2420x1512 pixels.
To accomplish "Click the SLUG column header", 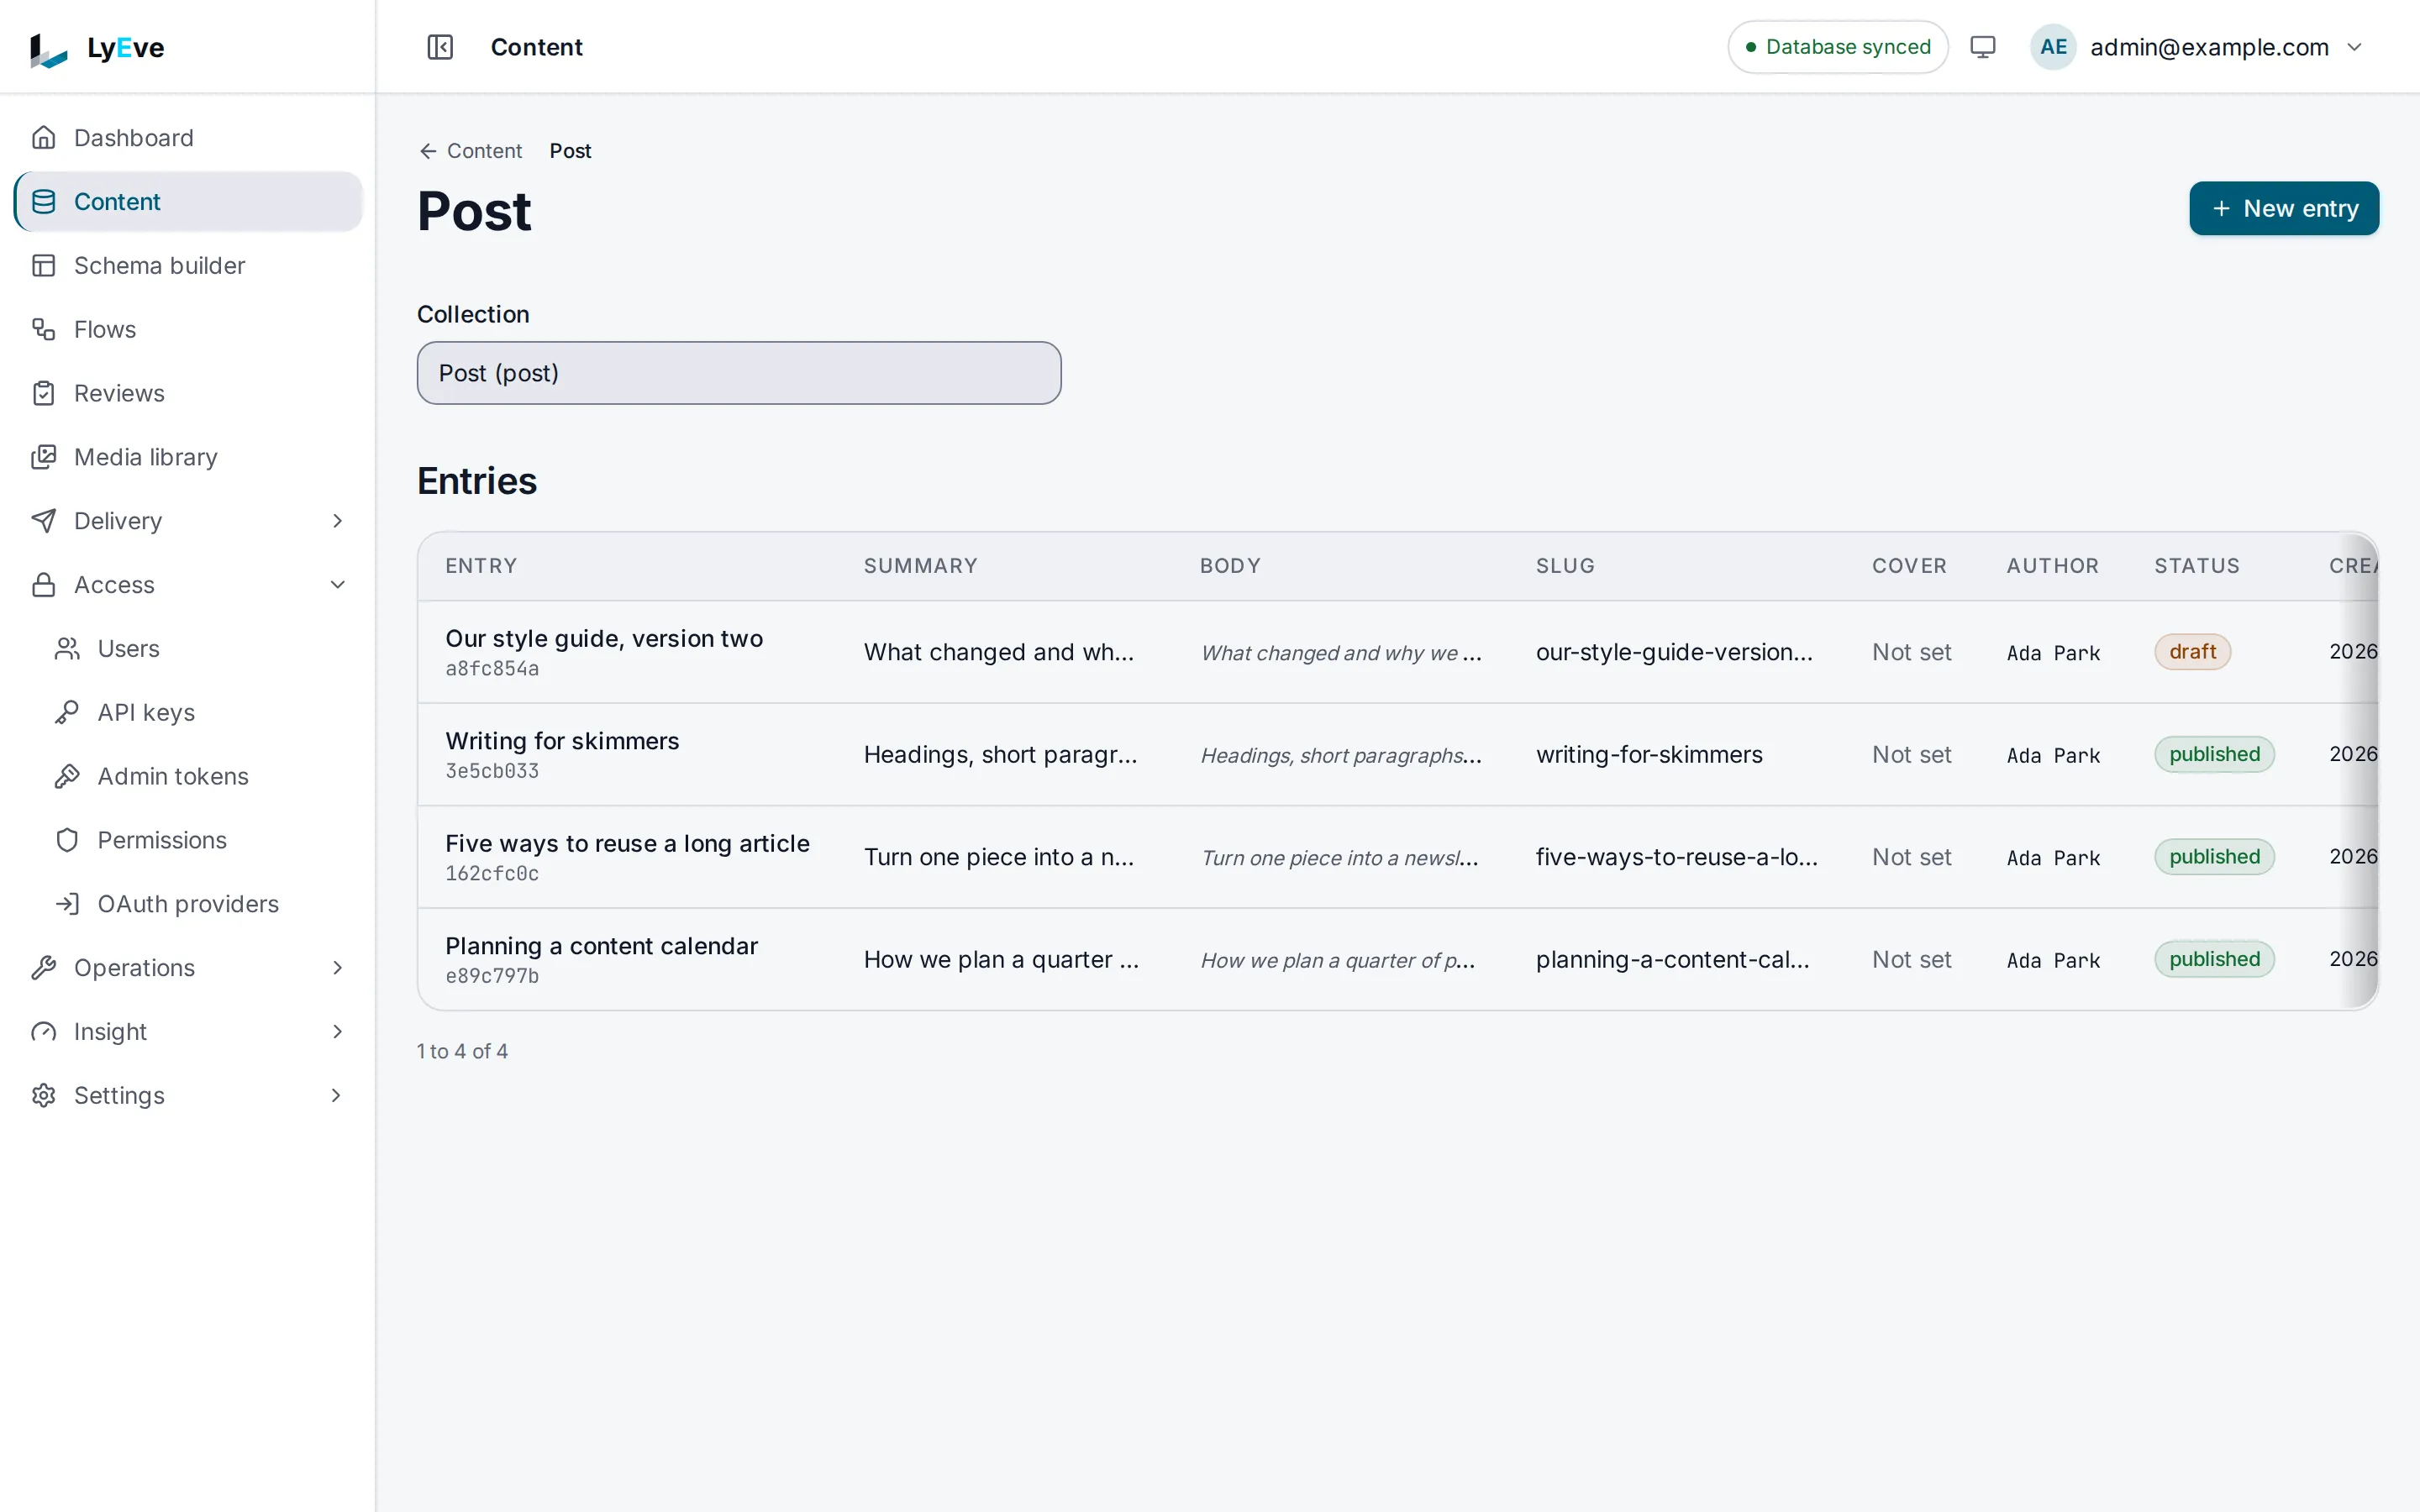I will pyautogui.click(x=1565, y=566).
